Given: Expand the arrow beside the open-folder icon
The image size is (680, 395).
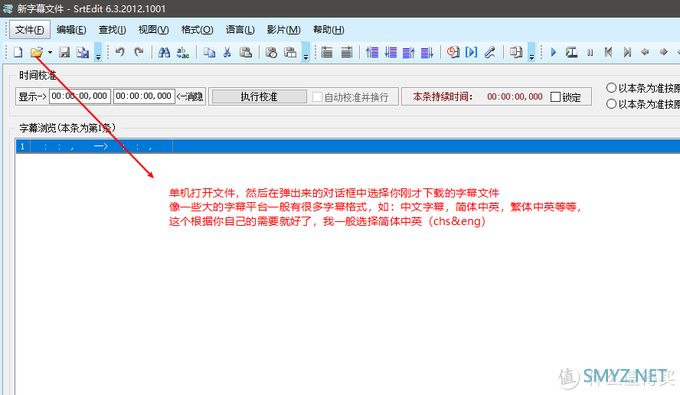Looking at the screenshot, I should [50, 52].
